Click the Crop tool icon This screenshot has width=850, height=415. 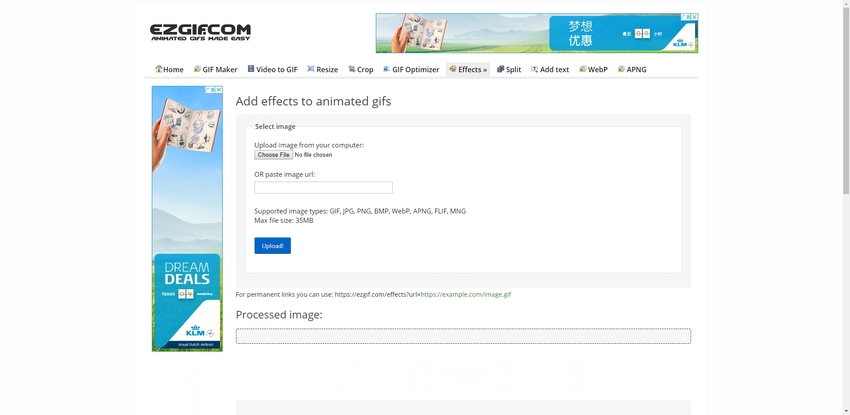click(352, 69)
